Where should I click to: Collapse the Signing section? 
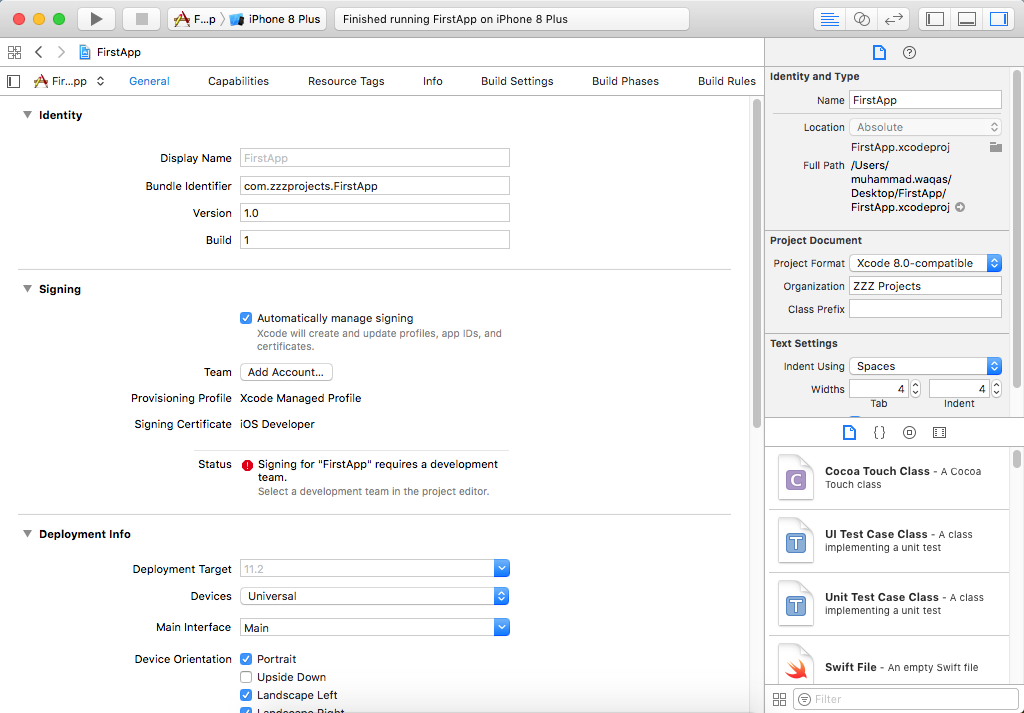tap(27, 289)
